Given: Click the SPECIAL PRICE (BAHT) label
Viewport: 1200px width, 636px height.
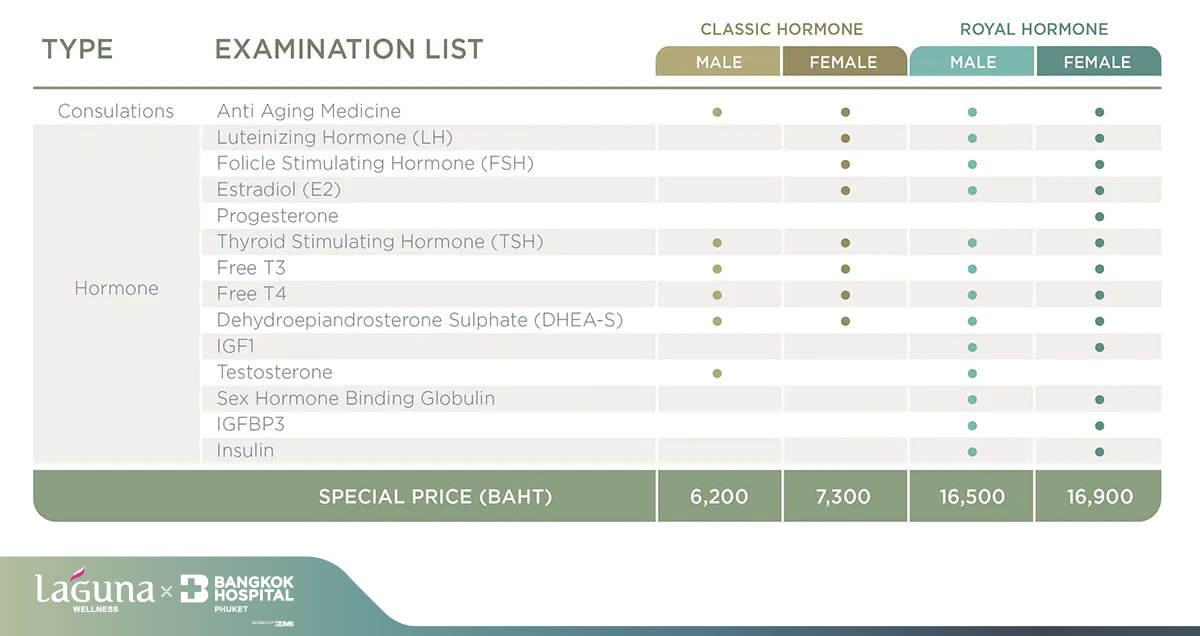Looking at the screenshot, I should click(435, 496).
